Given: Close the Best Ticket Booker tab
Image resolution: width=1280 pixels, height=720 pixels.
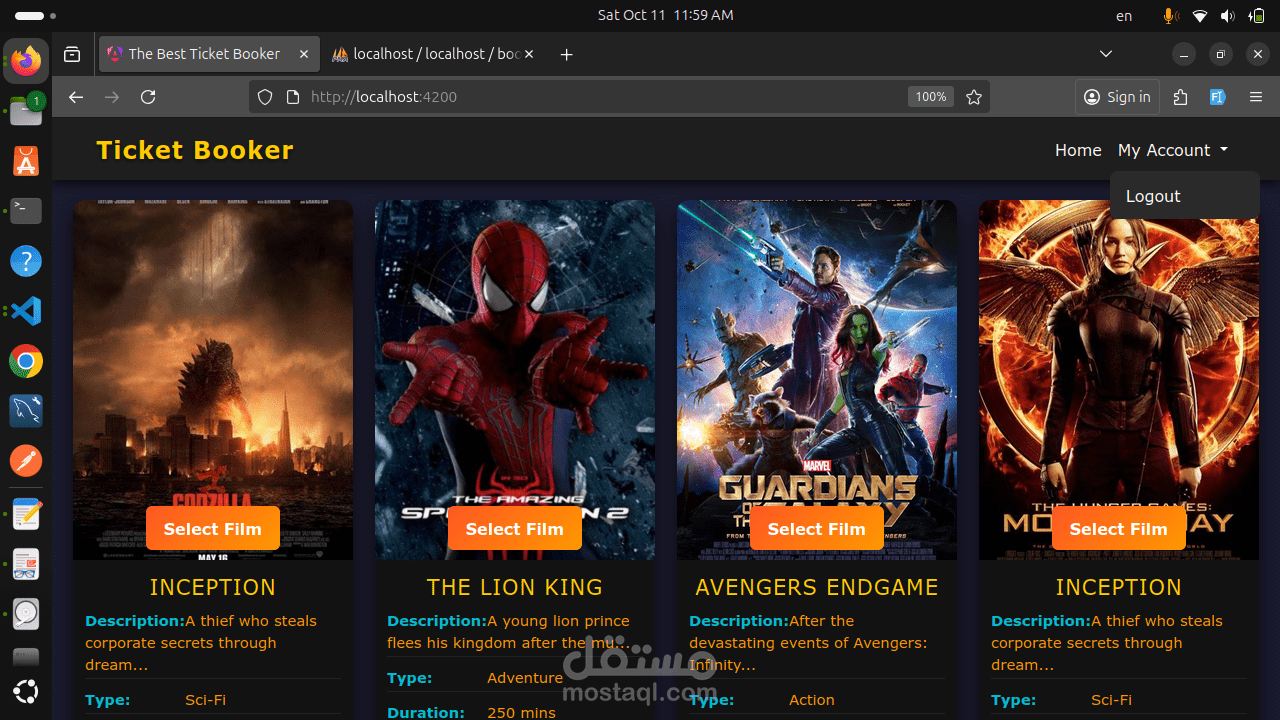Looking at the screenshot, I should [304, 54].
